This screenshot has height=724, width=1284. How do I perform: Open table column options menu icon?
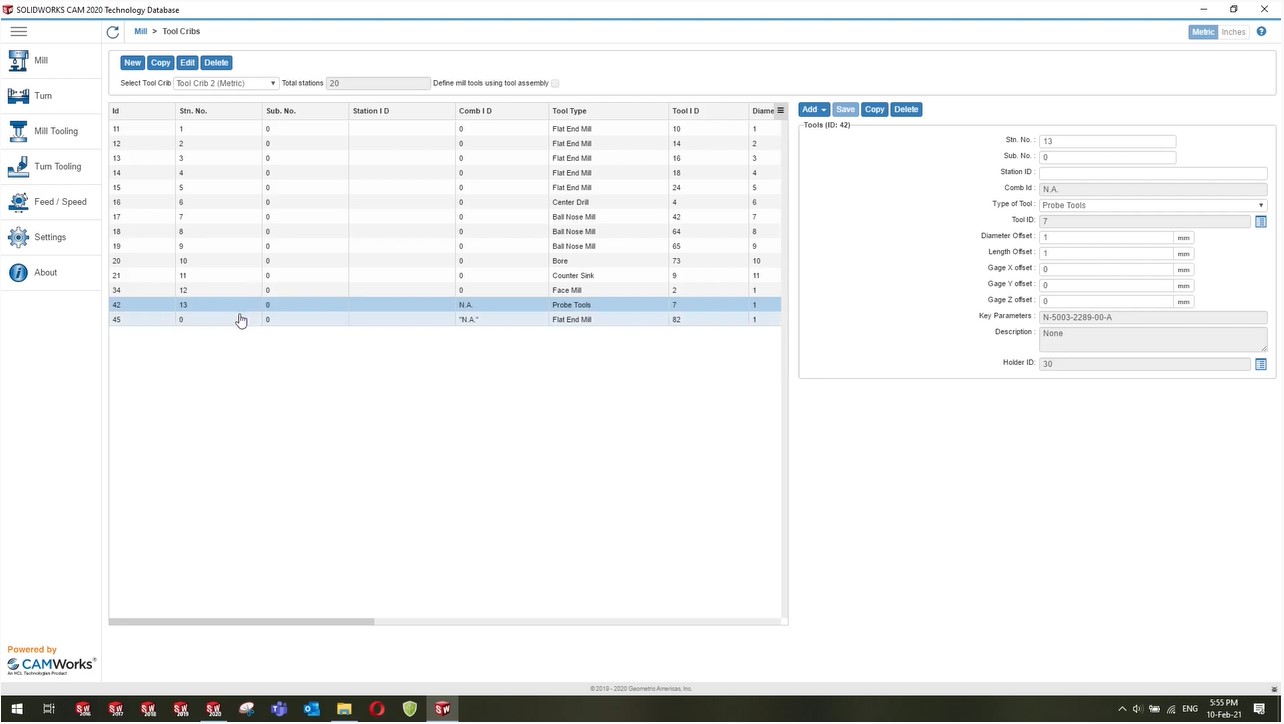click(x=780, y=111)
